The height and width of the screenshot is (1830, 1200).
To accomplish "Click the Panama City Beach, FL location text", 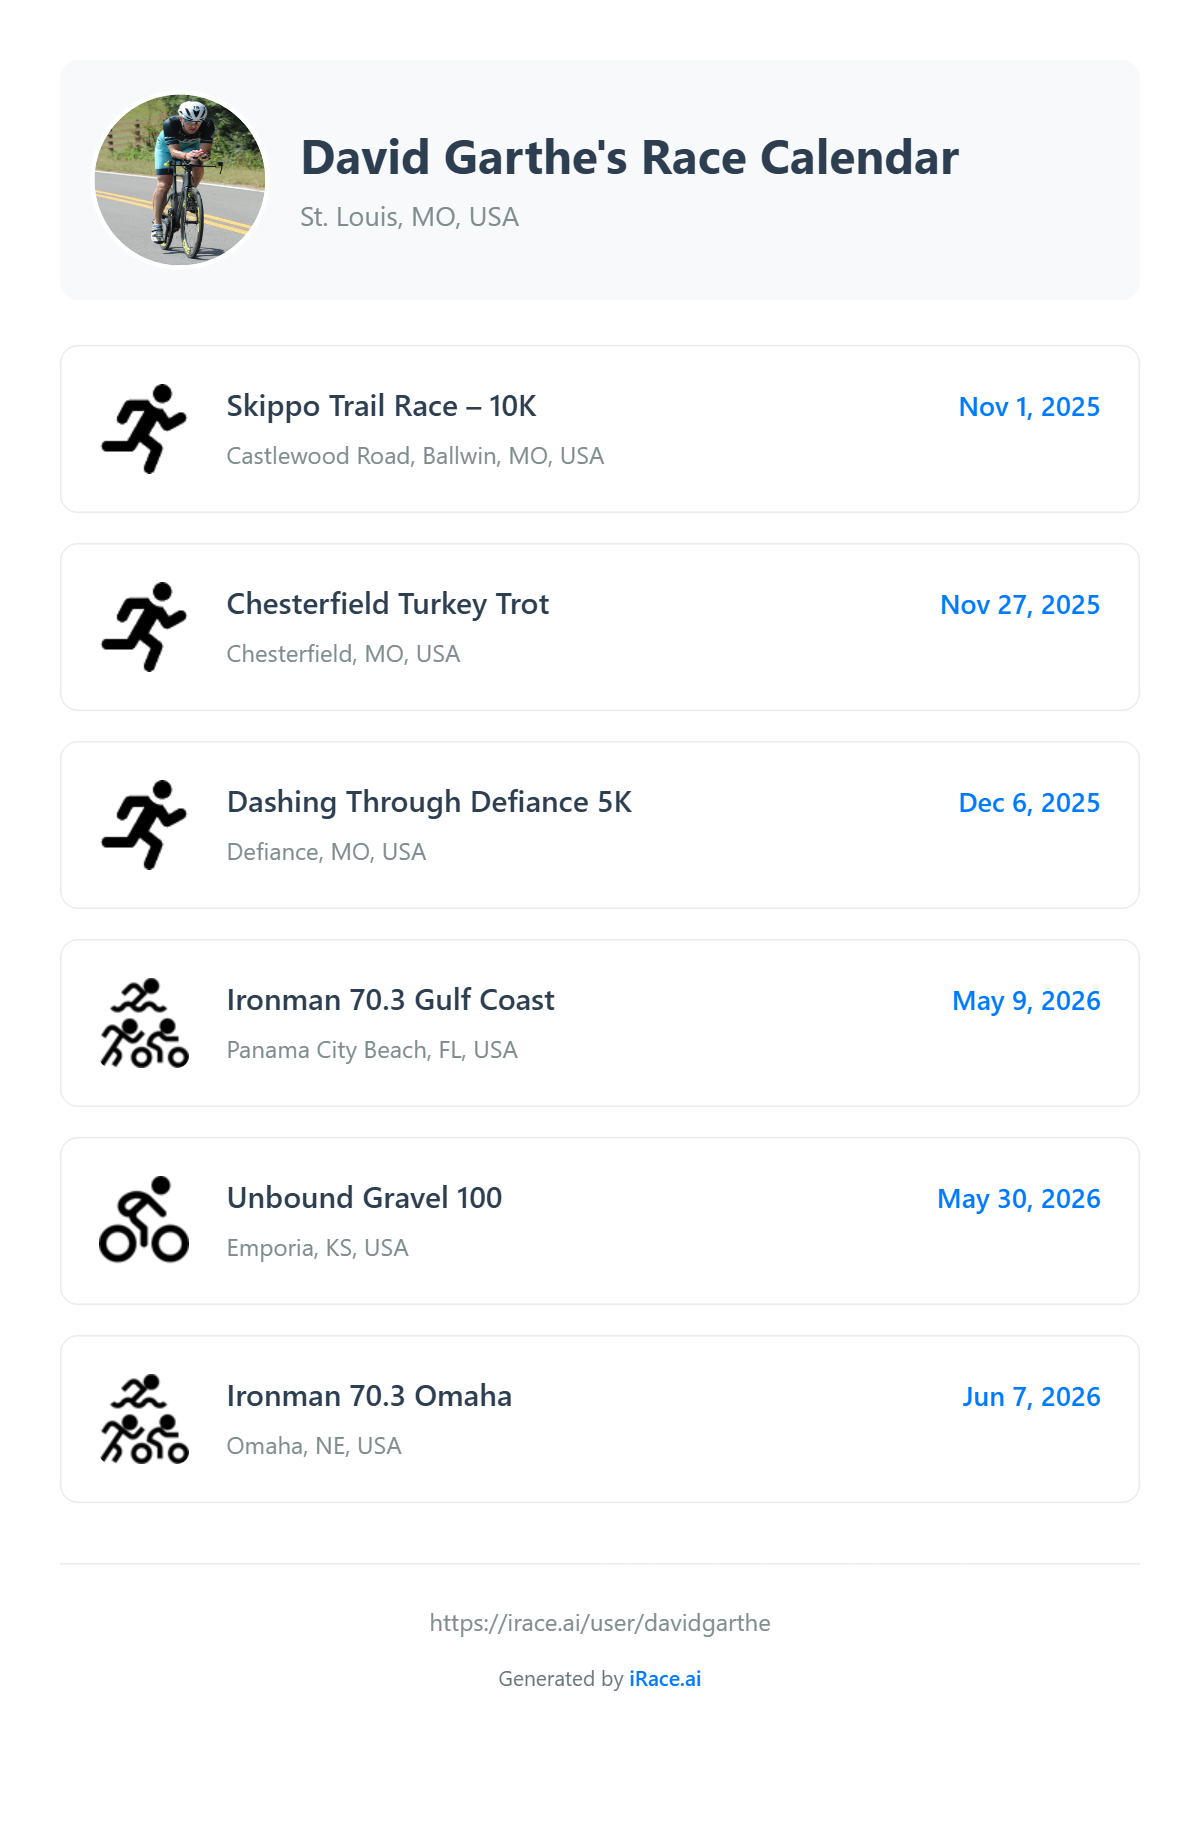I will (x=372, y=1050).
